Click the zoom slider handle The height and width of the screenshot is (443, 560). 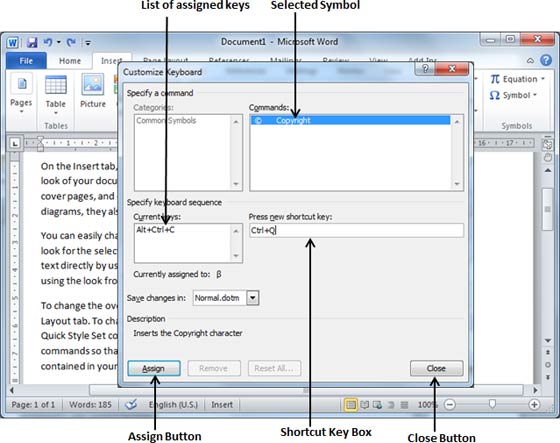[492, 404]
